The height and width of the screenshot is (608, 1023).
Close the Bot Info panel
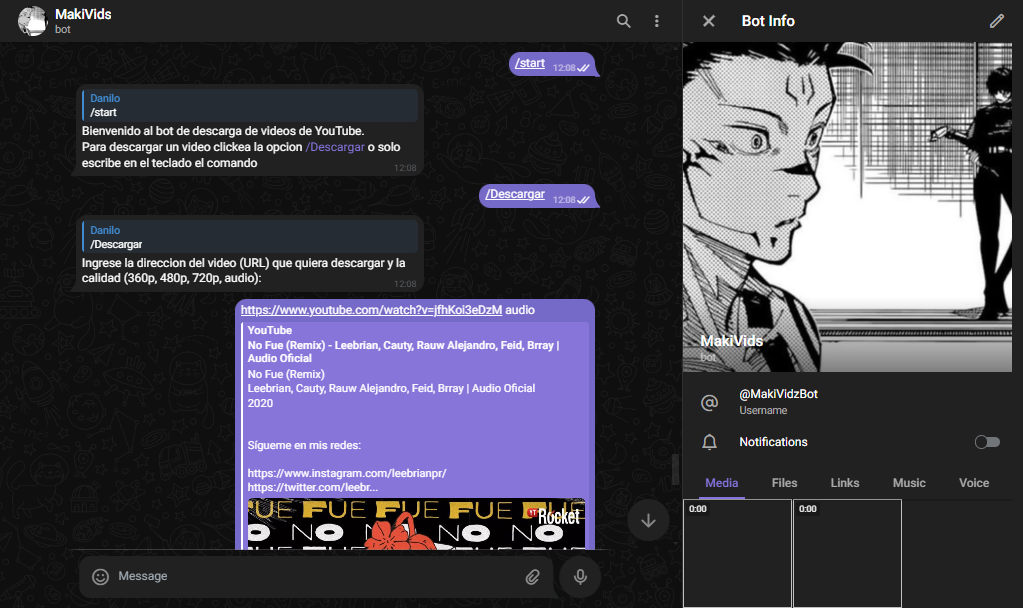[709, 21]
